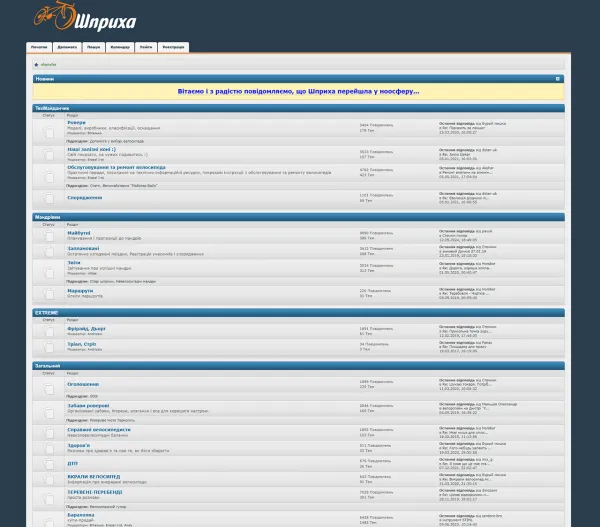
Task: Open the ТехМайданчик category header
Action: pos(52,108)
